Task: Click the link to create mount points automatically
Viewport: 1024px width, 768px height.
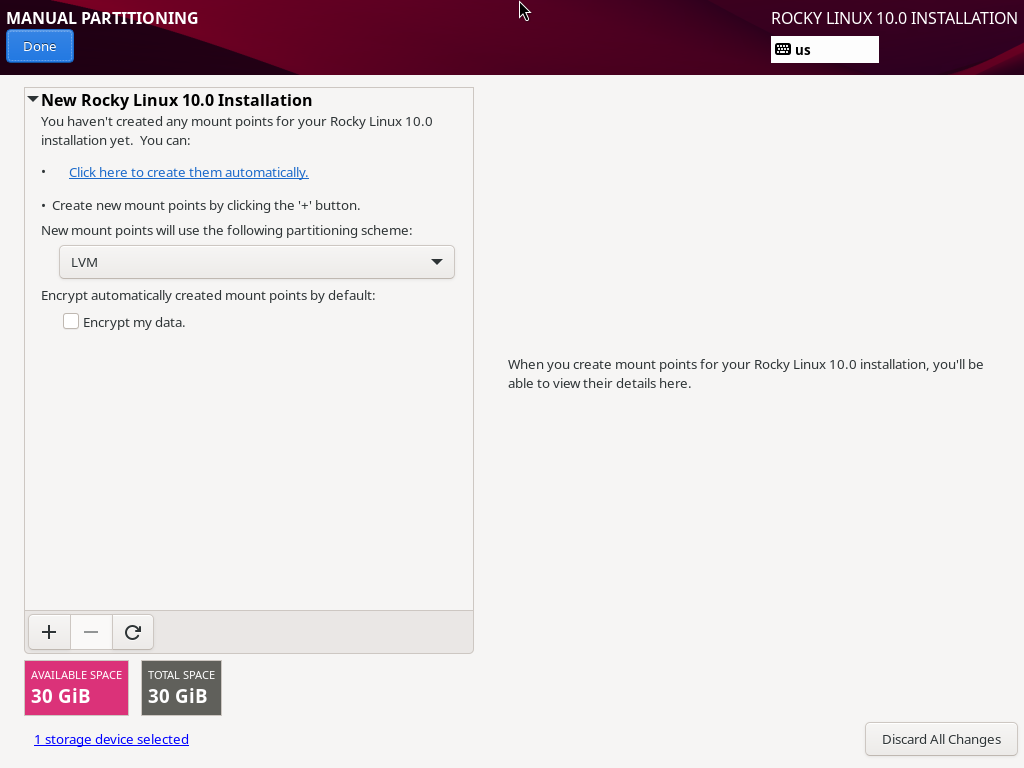Action: 188,172
